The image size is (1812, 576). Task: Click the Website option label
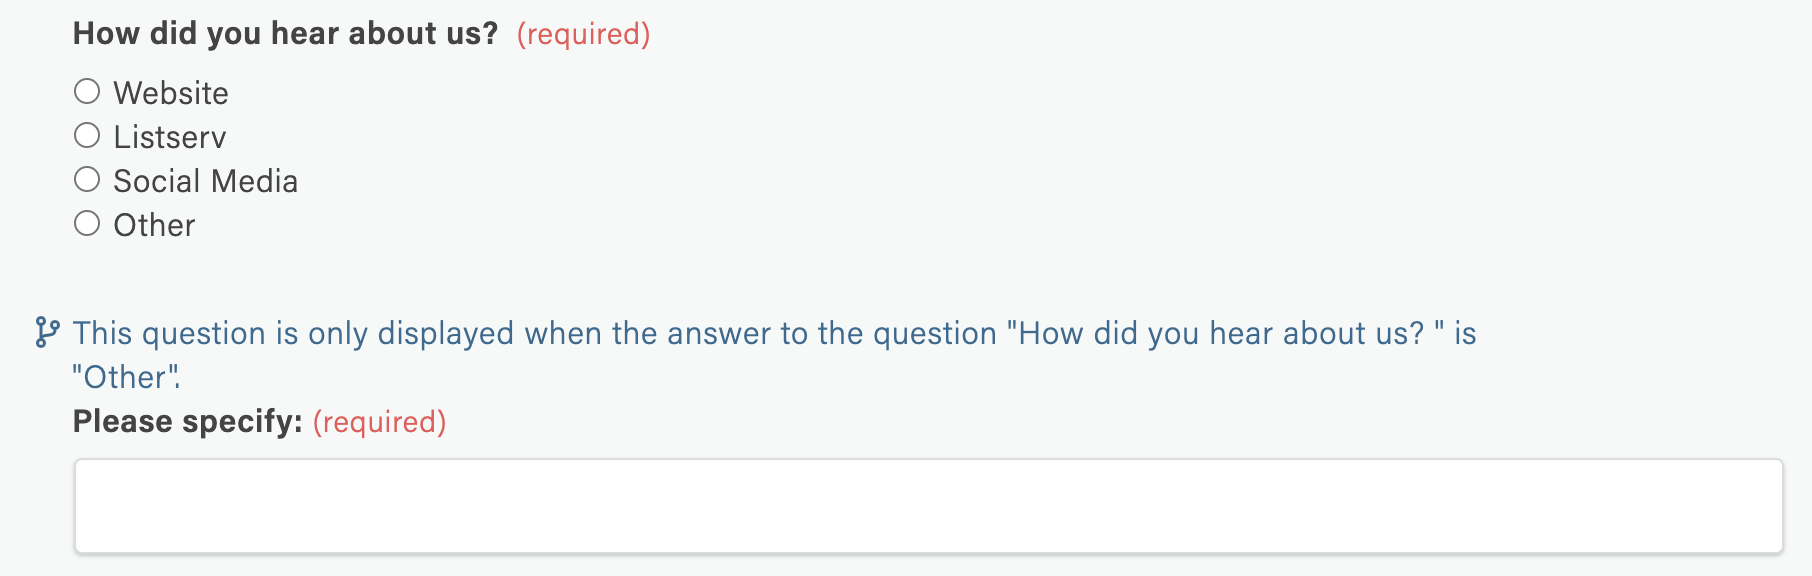click(x=171, y=93)
